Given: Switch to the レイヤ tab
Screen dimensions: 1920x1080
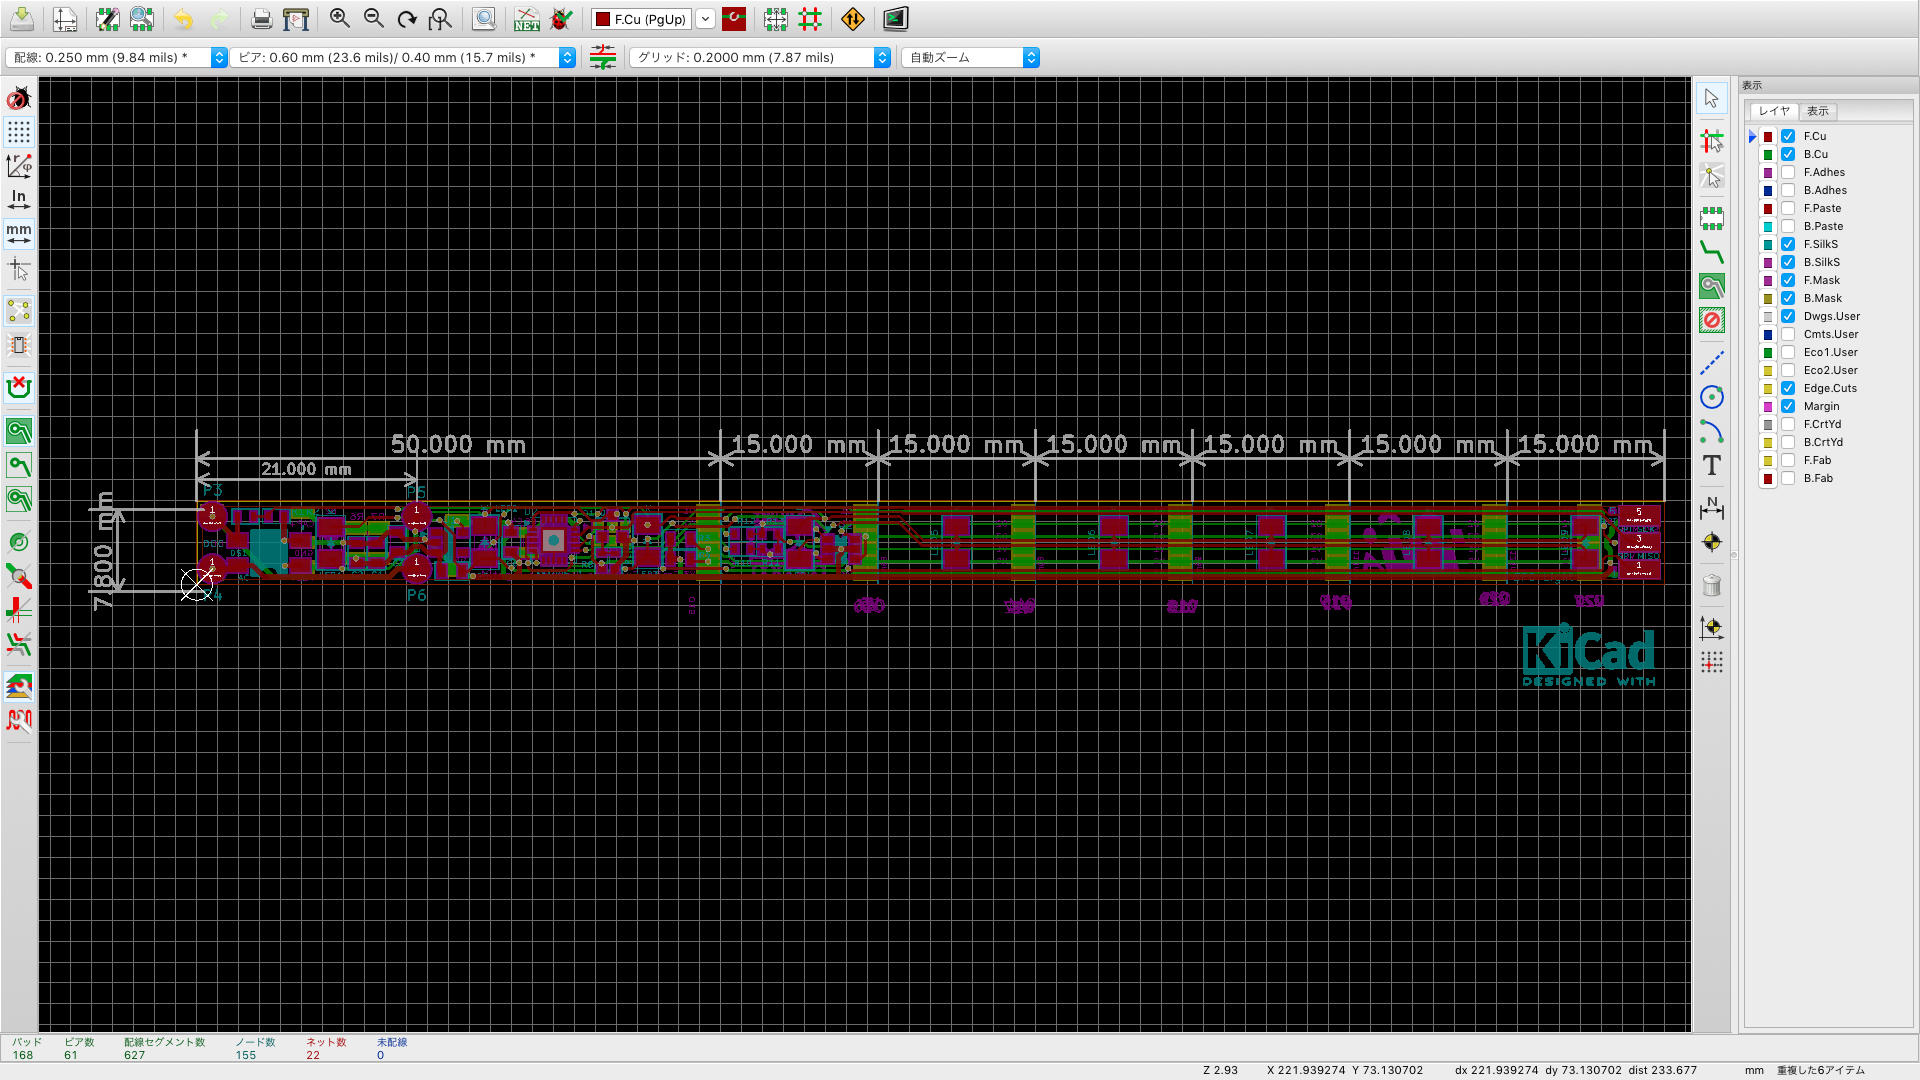Looking at the screenshot, I should [1774, 111].
